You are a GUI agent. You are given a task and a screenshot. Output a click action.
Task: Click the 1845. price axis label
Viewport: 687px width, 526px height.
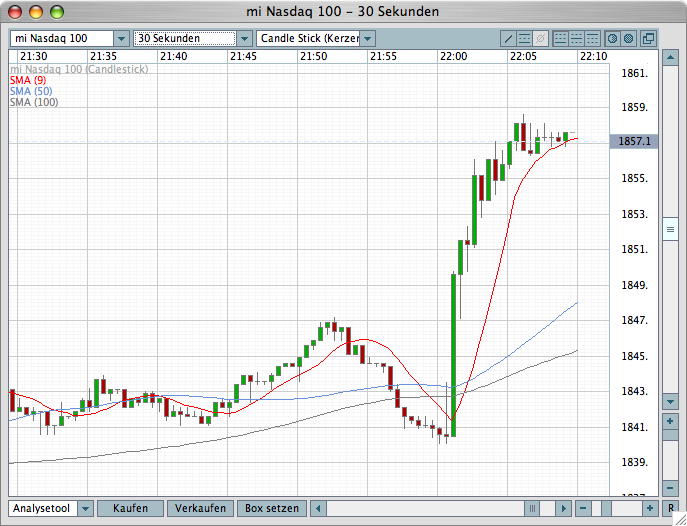634,356
